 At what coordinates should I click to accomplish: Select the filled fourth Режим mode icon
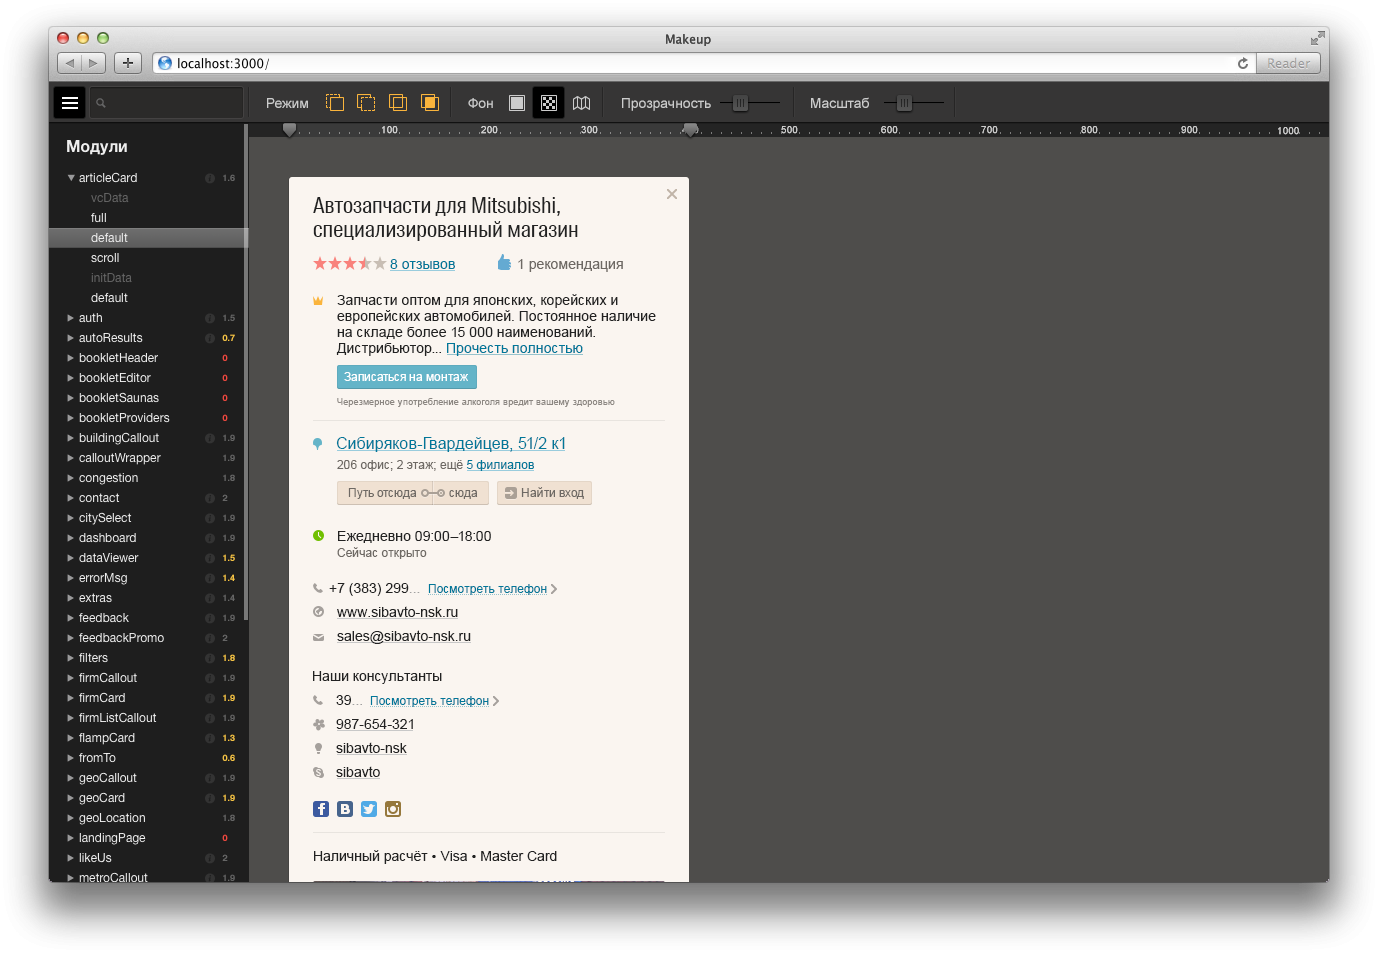click(430, 103)
